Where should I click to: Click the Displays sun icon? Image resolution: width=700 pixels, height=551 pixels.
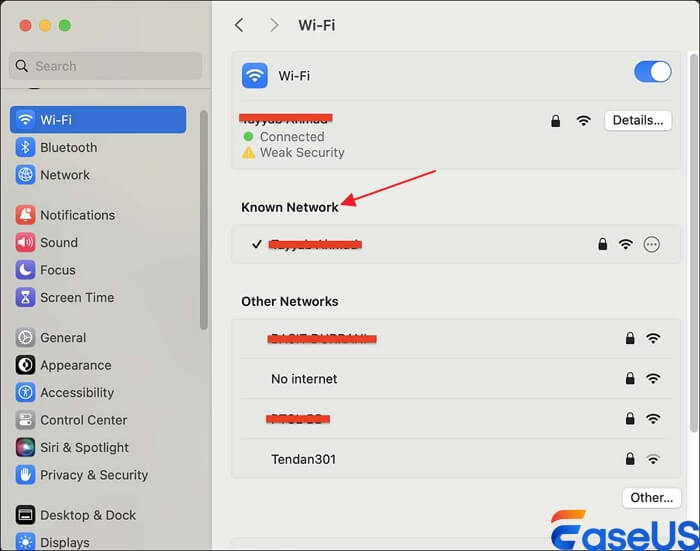pyautogui.click(x=25, y=542)
